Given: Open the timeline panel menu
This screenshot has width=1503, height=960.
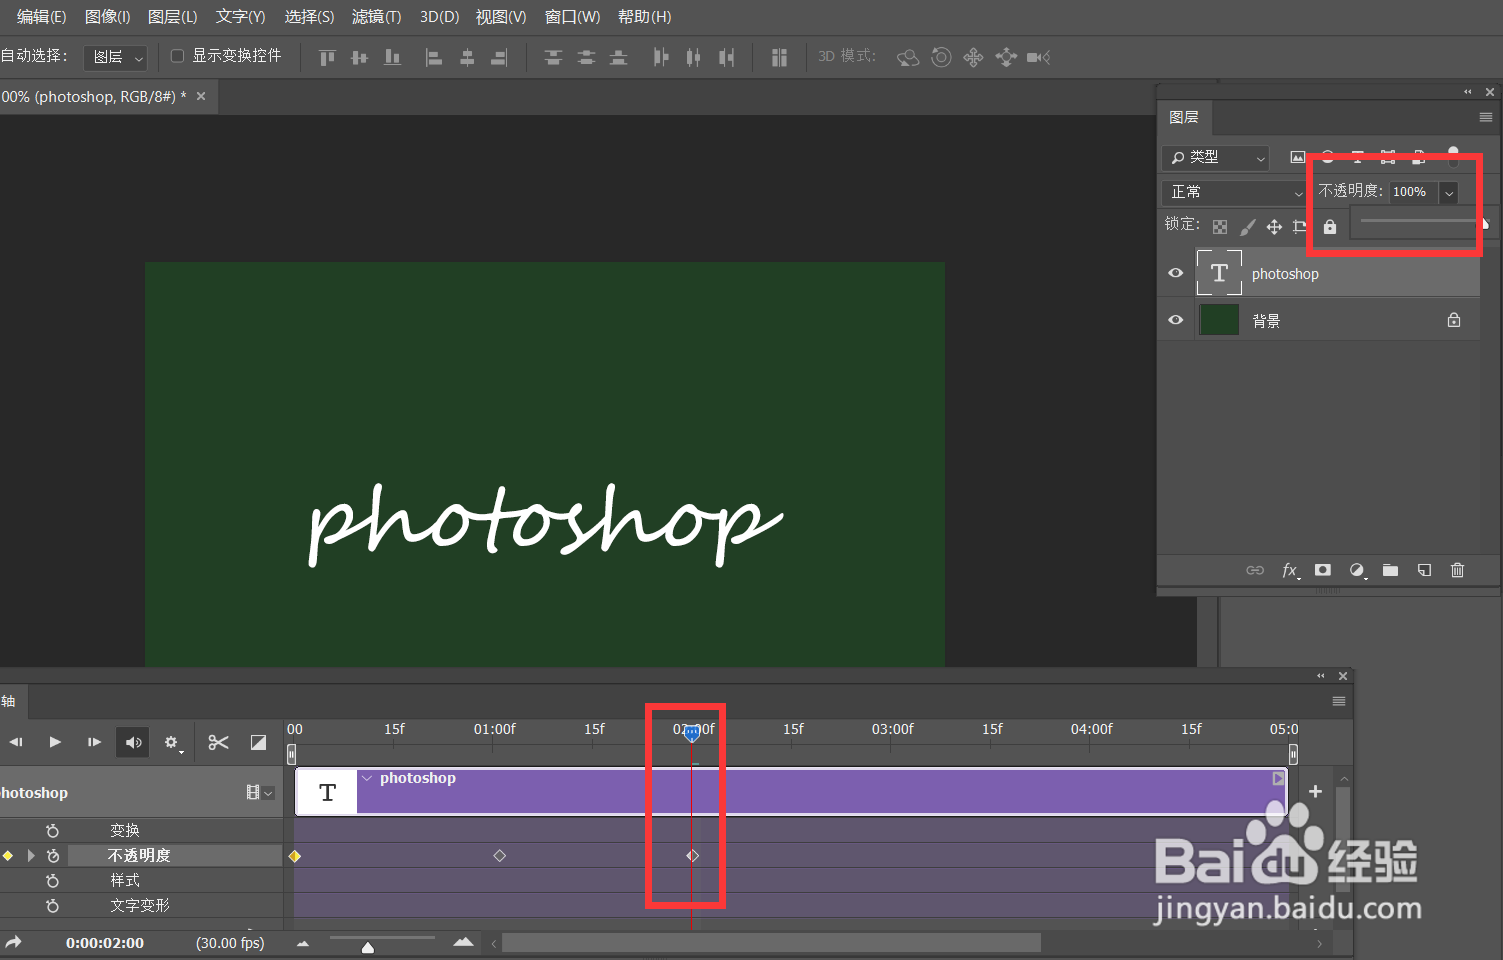Looking at the screenshot, I should 1339,701.
